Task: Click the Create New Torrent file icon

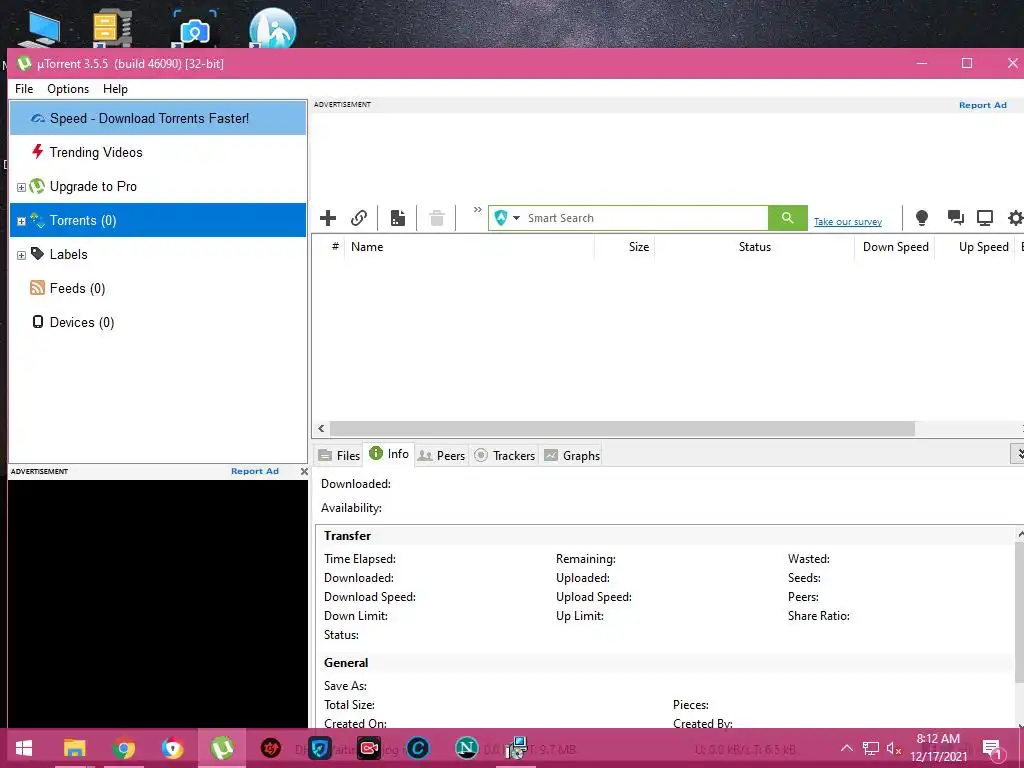Action: [398, 218]
